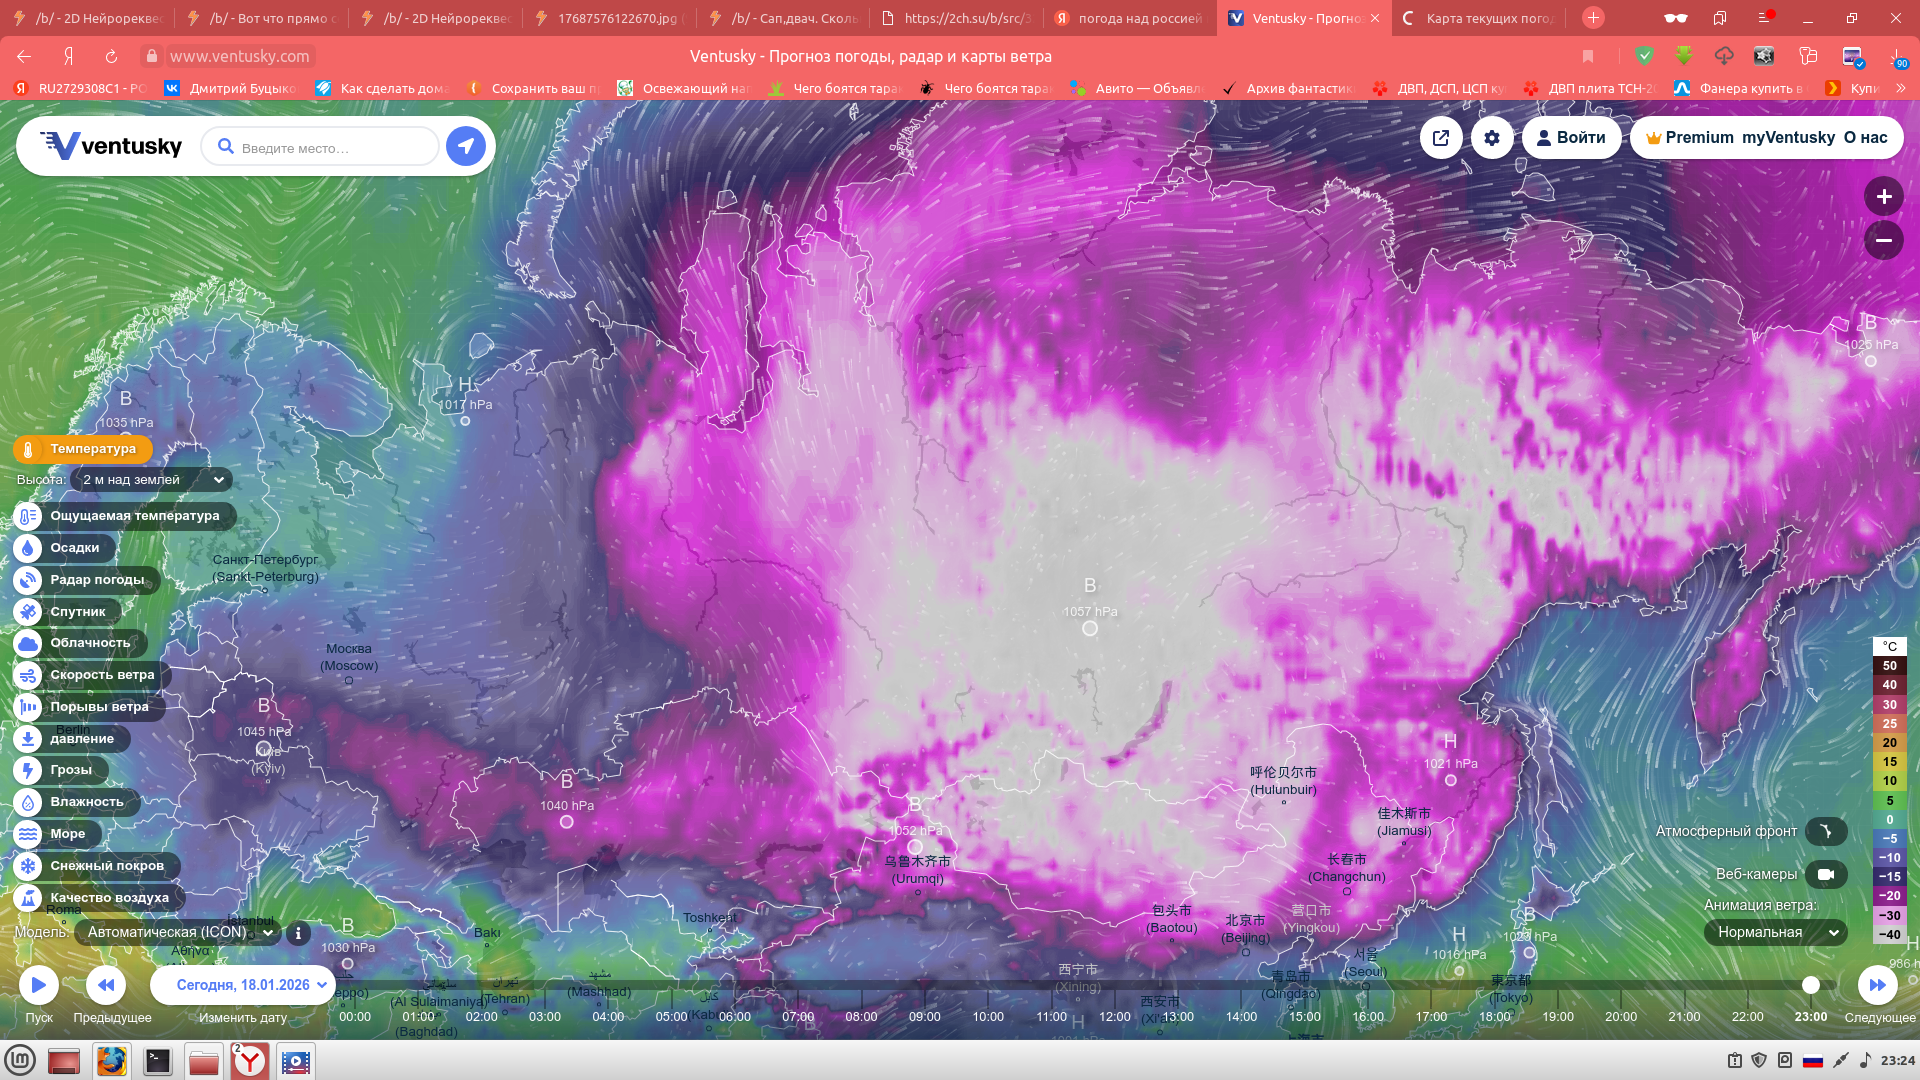This screenshot has width=1920, height=1080.
Task: Expand the height dropdown '2 м над землей'
Action: pyautogui.click(x=152, y=480)
